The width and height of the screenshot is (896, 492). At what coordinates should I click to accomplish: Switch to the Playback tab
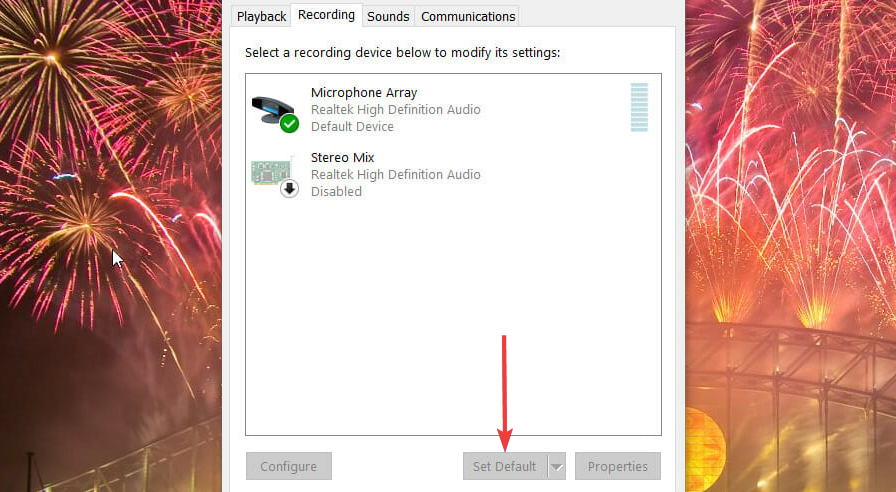pos(261,17)
